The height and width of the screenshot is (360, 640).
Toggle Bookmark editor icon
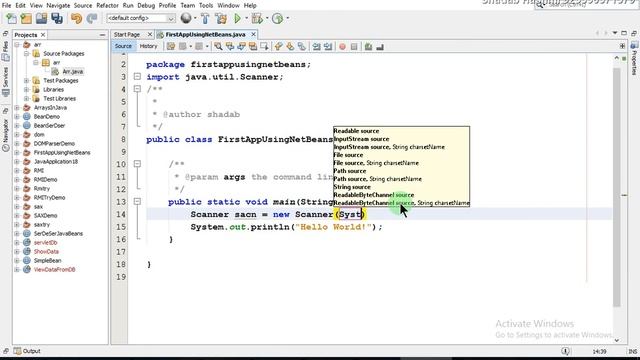302,47
